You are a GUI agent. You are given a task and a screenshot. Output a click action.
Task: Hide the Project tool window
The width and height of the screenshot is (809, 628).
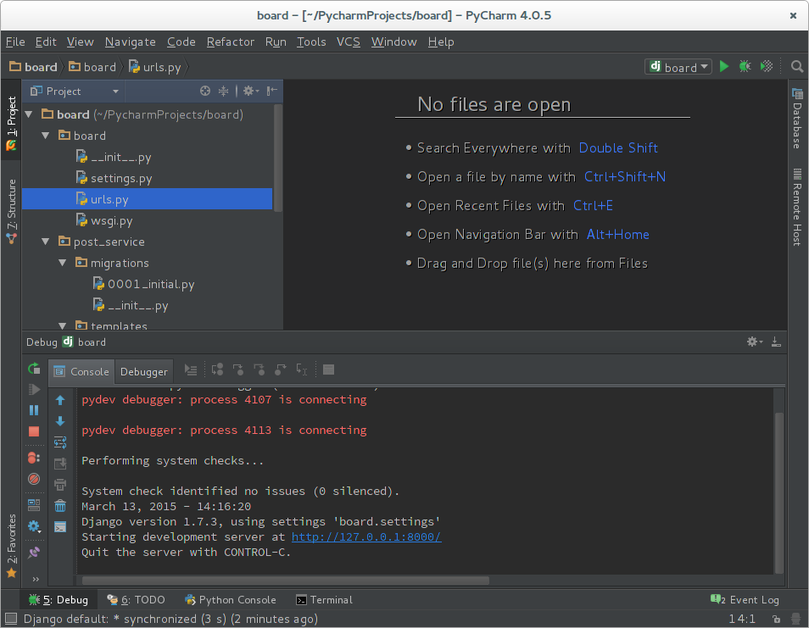[272, 91]
